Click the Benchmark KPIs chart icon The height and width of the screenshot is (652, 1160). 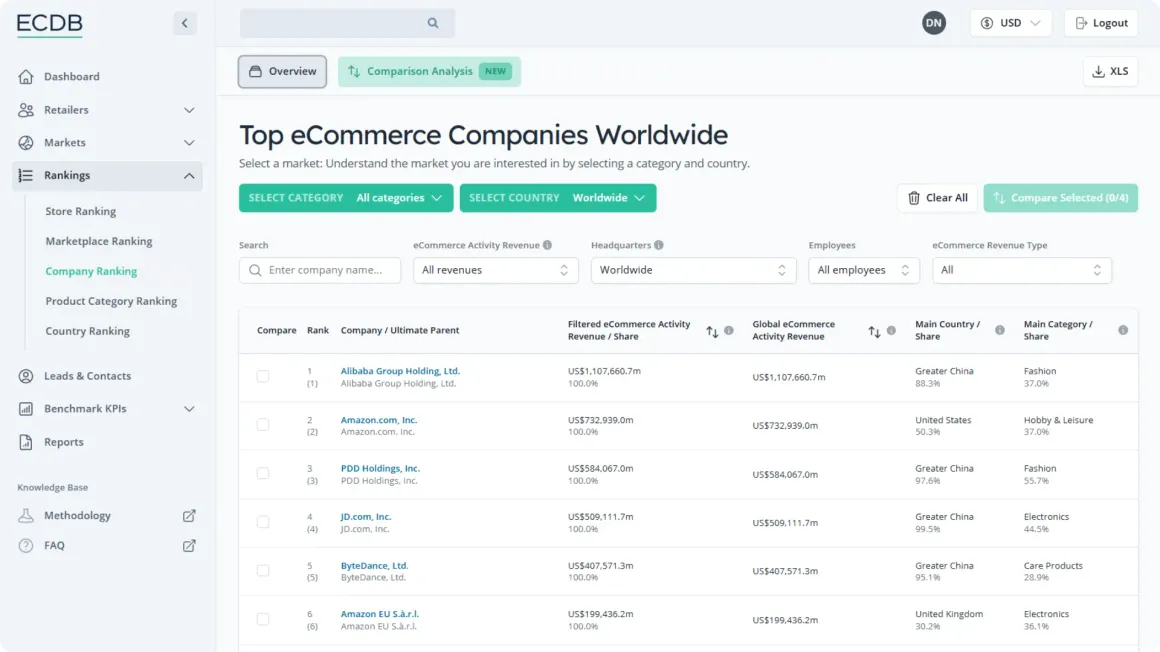(x=26, y=409)
